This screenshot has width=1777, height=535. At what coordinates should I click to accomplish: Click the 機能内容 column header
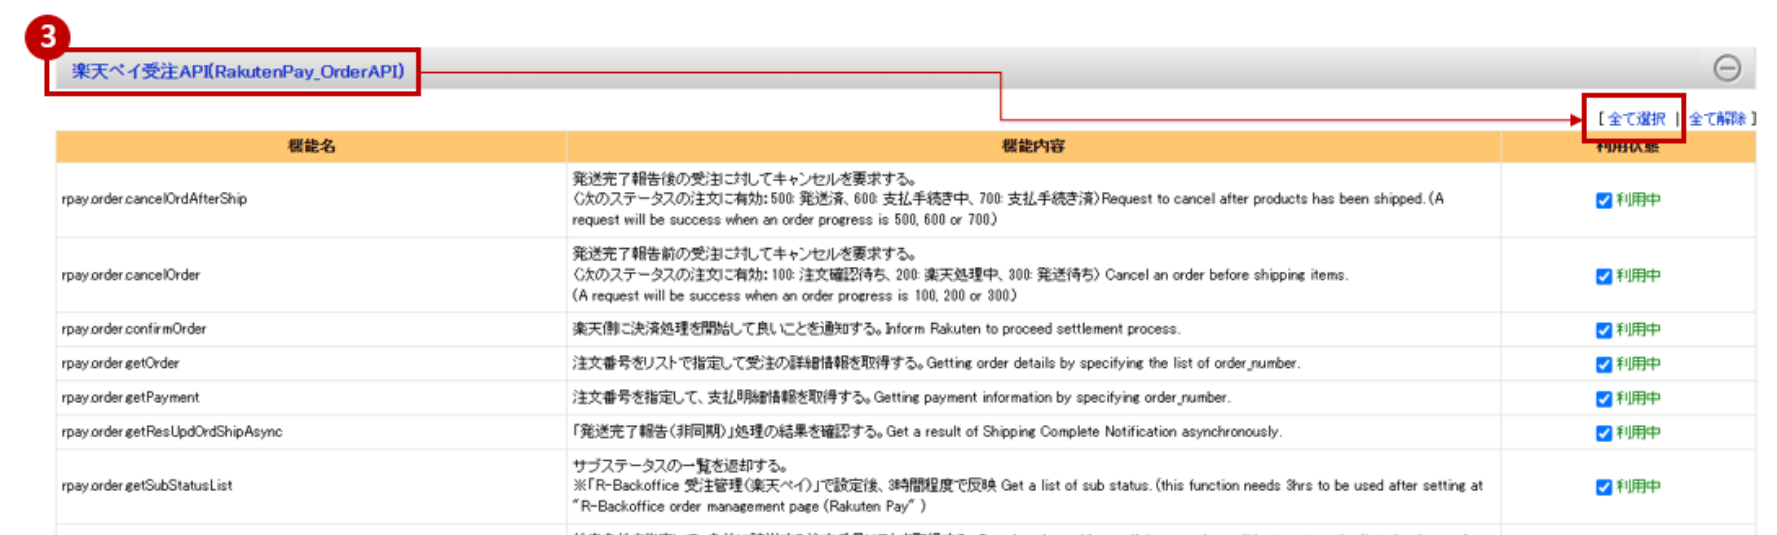[1033, 146]
